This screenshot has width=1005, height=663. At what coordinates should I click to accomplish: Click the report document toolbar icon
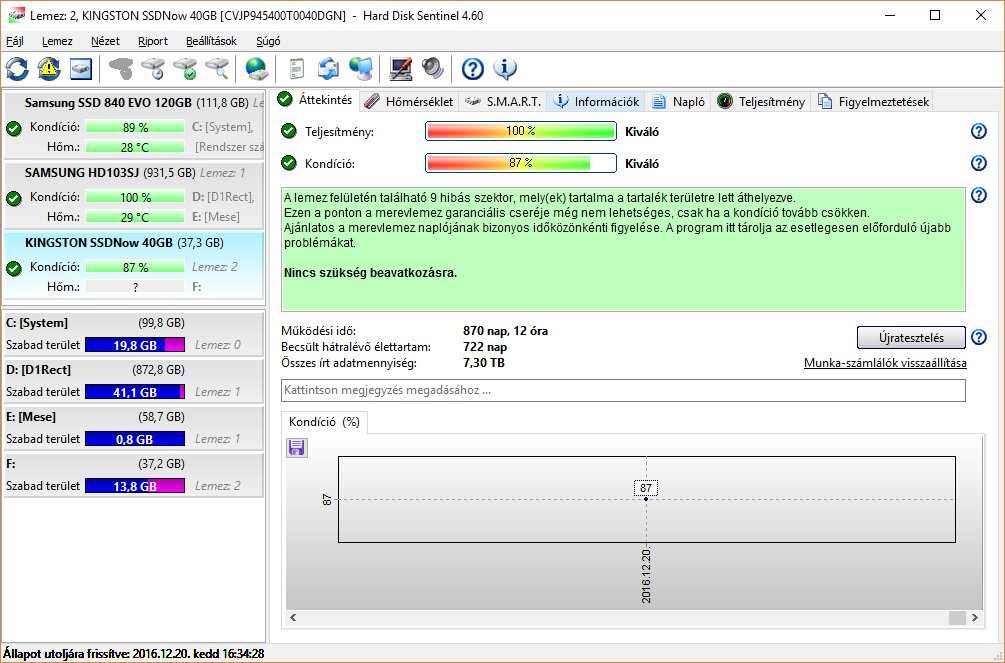[296, 69]
